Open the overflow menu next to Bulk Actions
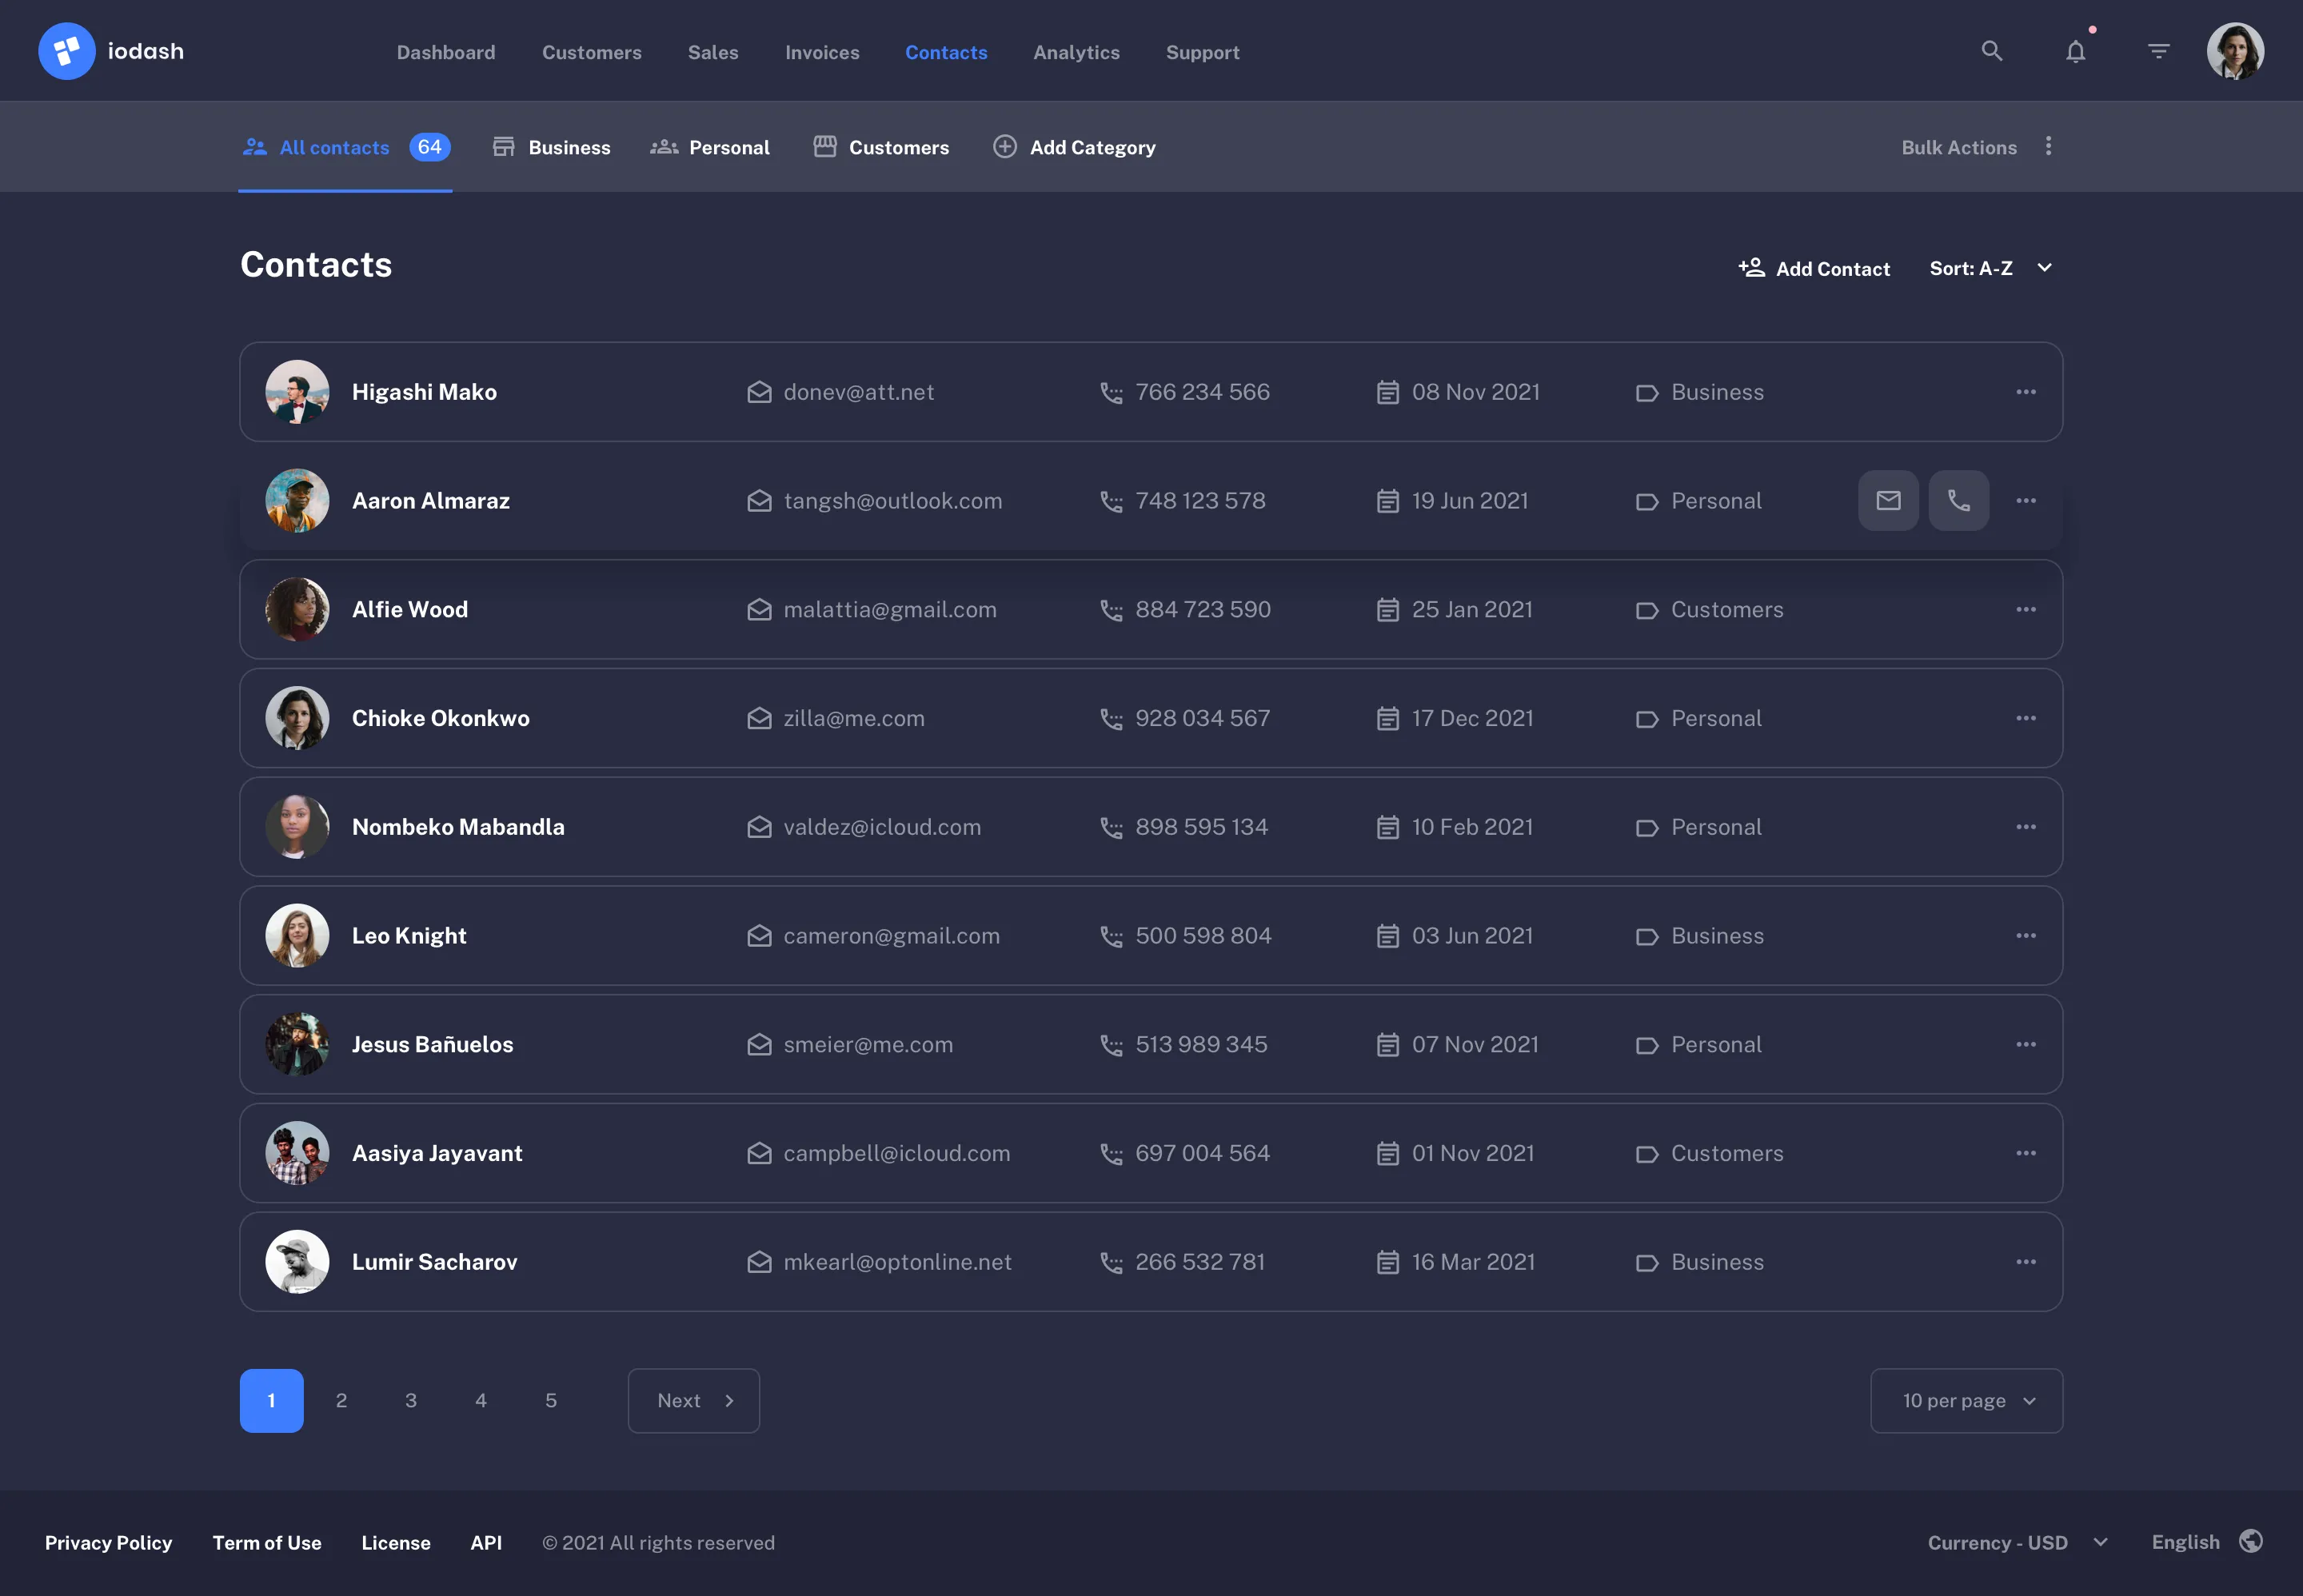This screenshot has width=2303, height=1596. point(2047,146)
